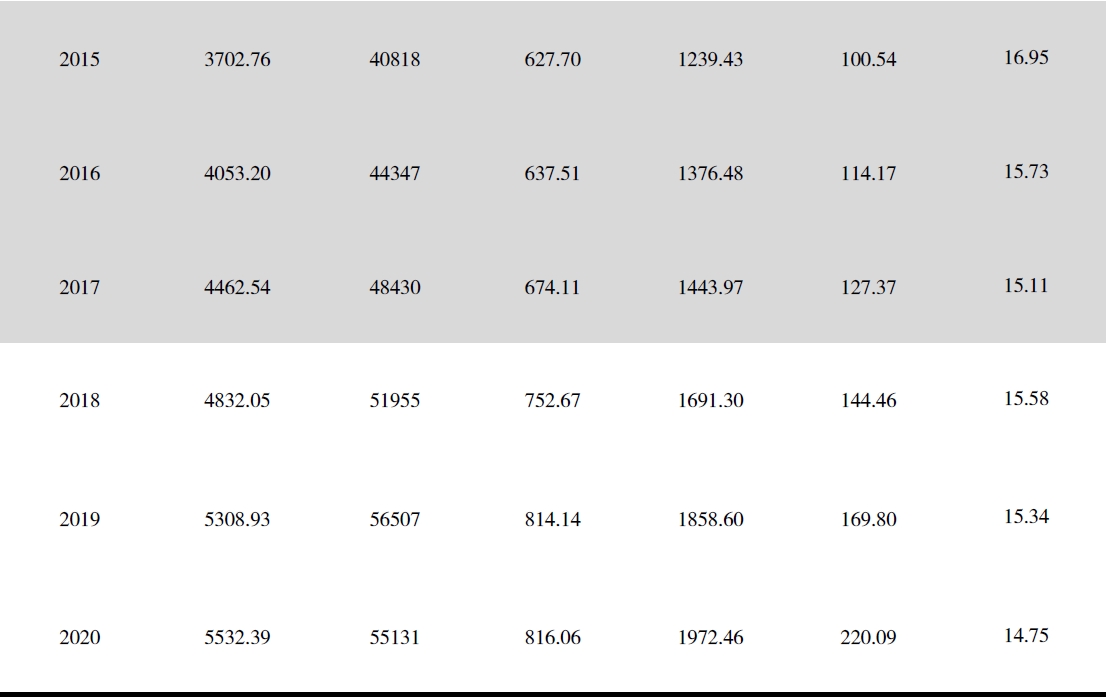Click the value 4053.20
Screen dimensions: 1108x700
click(x=237, y=173)
